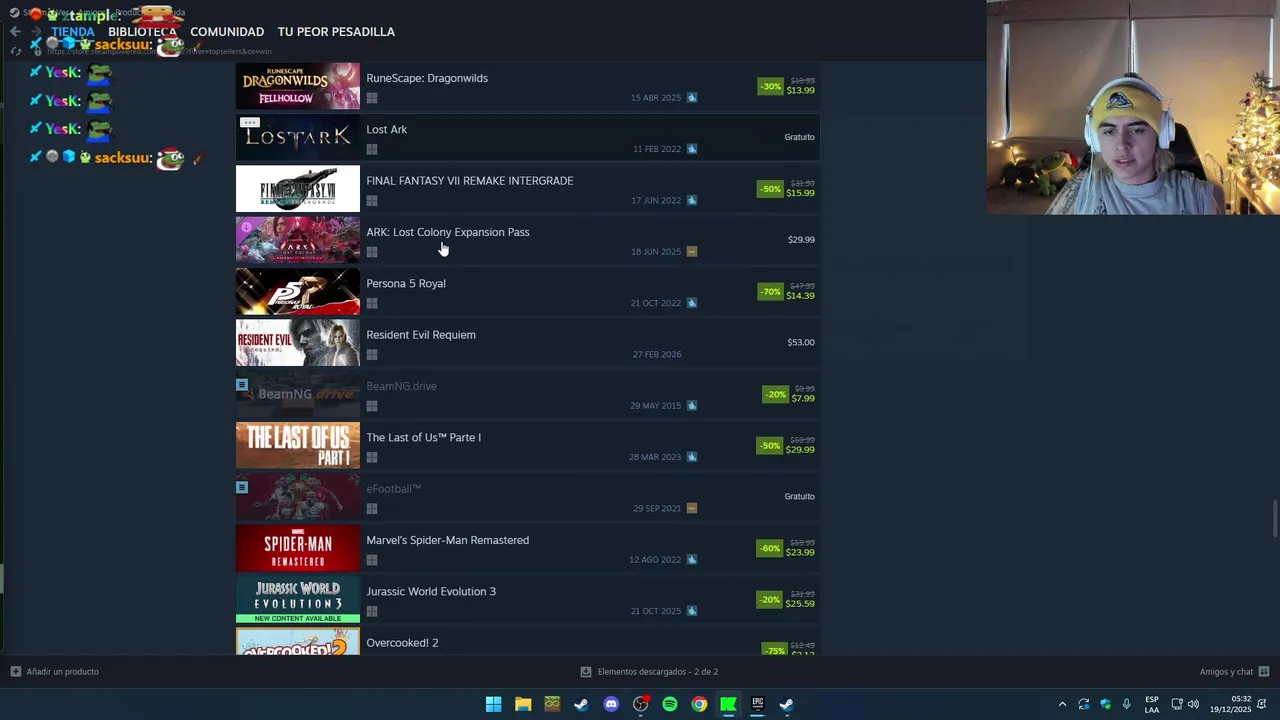
Task: Click the Windows icon under Persona 5 Royal
Action: (x=372, y=303)
